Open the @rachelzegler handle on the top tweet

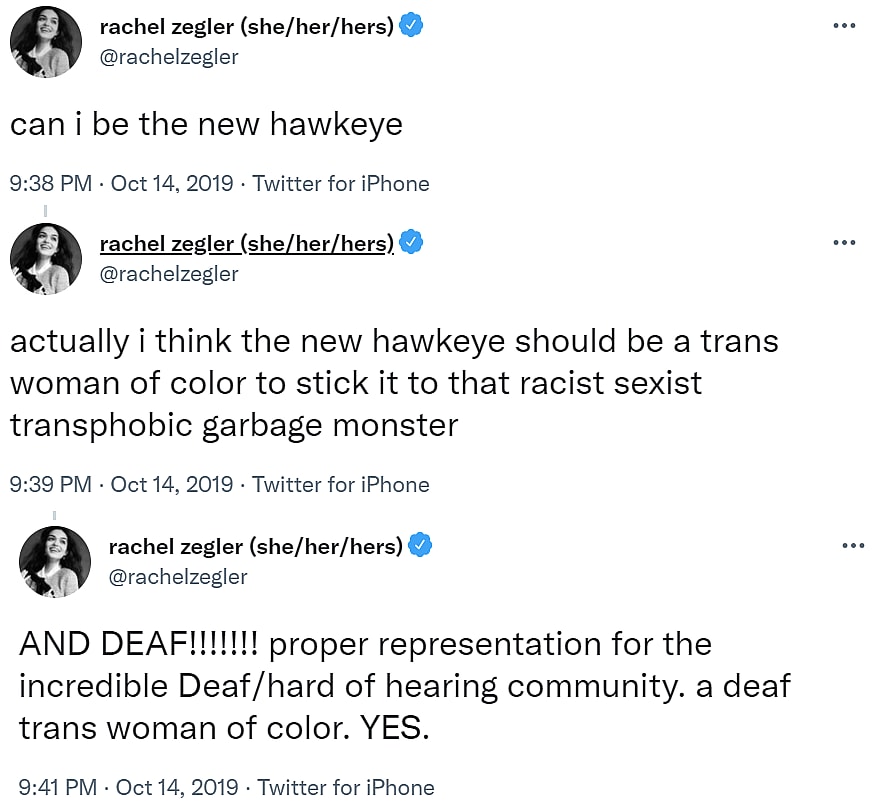168,57
